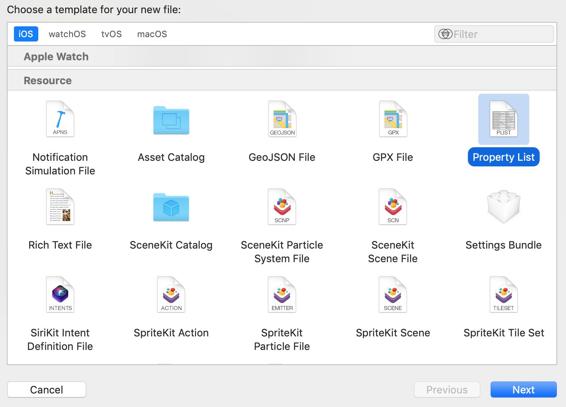Select the Notification Simulation File template icon
This screenshot has height=407, width=566.
pyautogui.click(x=60, y=119)
